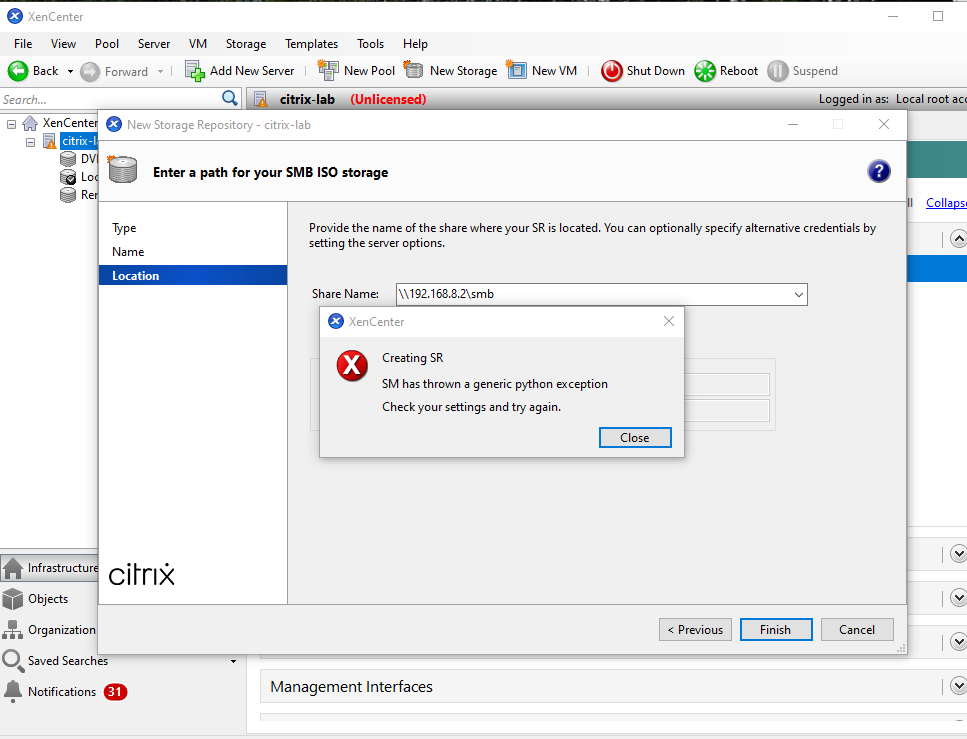Open the Share Name dropdown arrow
Image resolution: width=967 pixels, height=739 pixels.
tap(799, 294)
